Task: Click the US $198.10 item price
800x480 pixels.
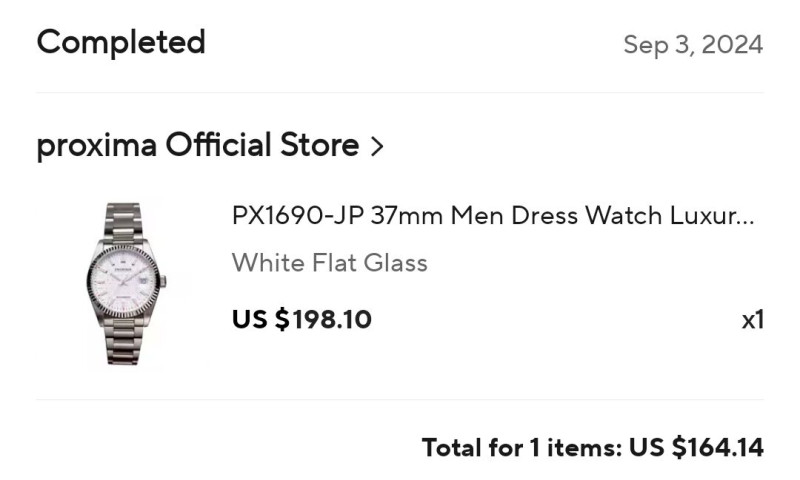Action: pos(302,319)
